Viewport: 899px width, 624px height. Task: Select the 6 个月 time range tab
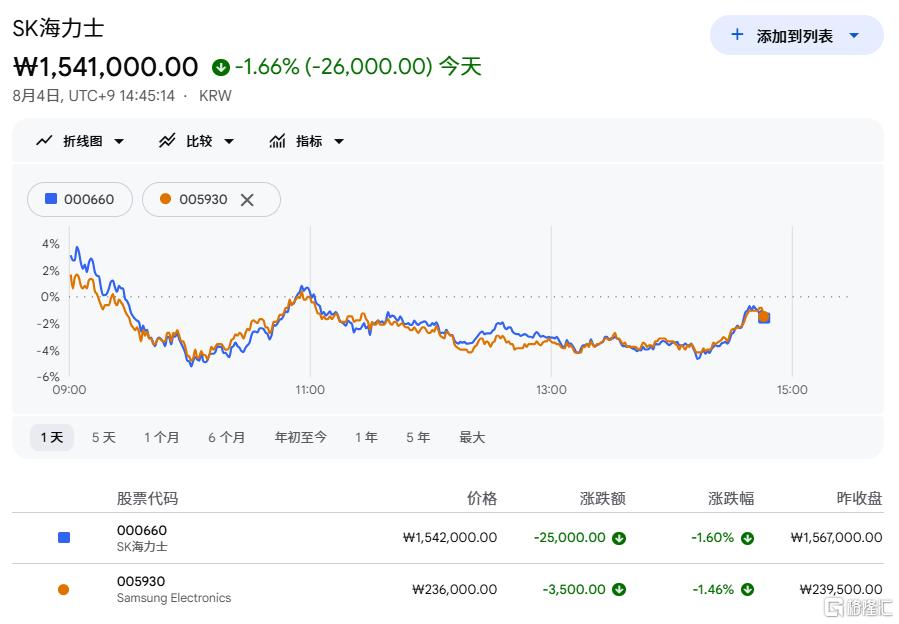point(226,438)
